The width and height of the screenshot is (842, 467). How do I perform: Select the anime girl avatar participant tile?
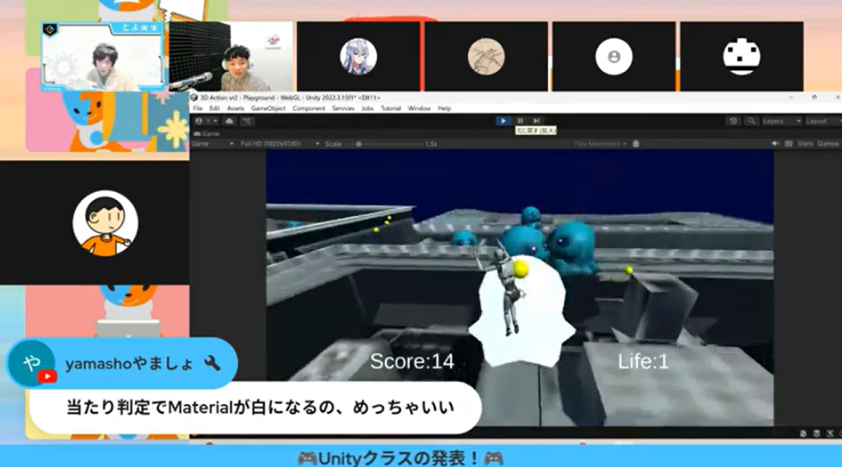pos(358,56)
